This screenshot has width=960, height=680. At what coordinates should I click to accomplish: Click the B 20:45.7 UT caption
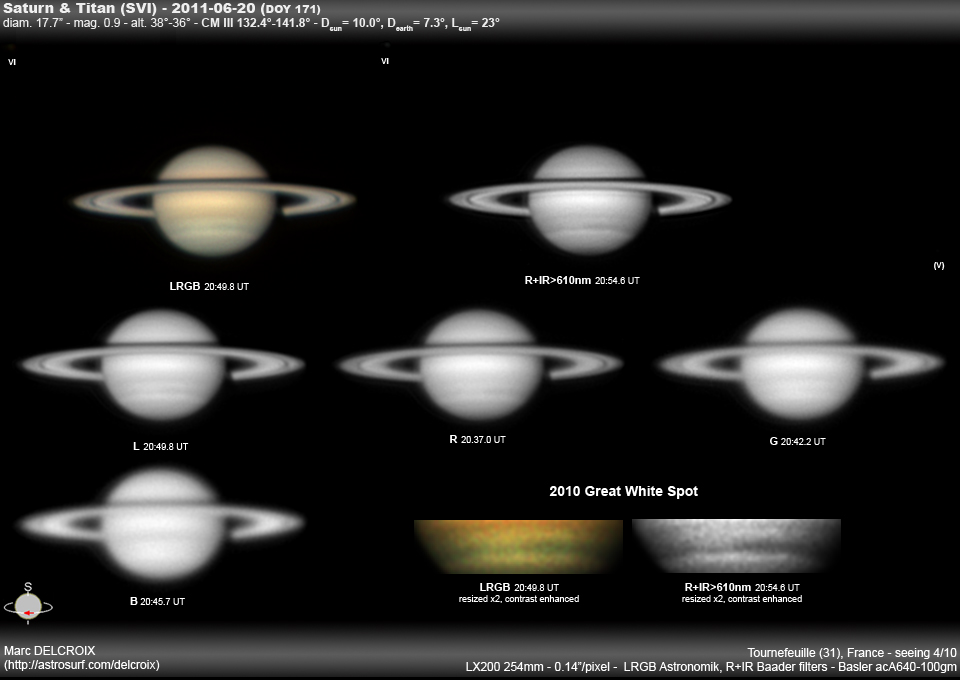click(x=157, y=601)
